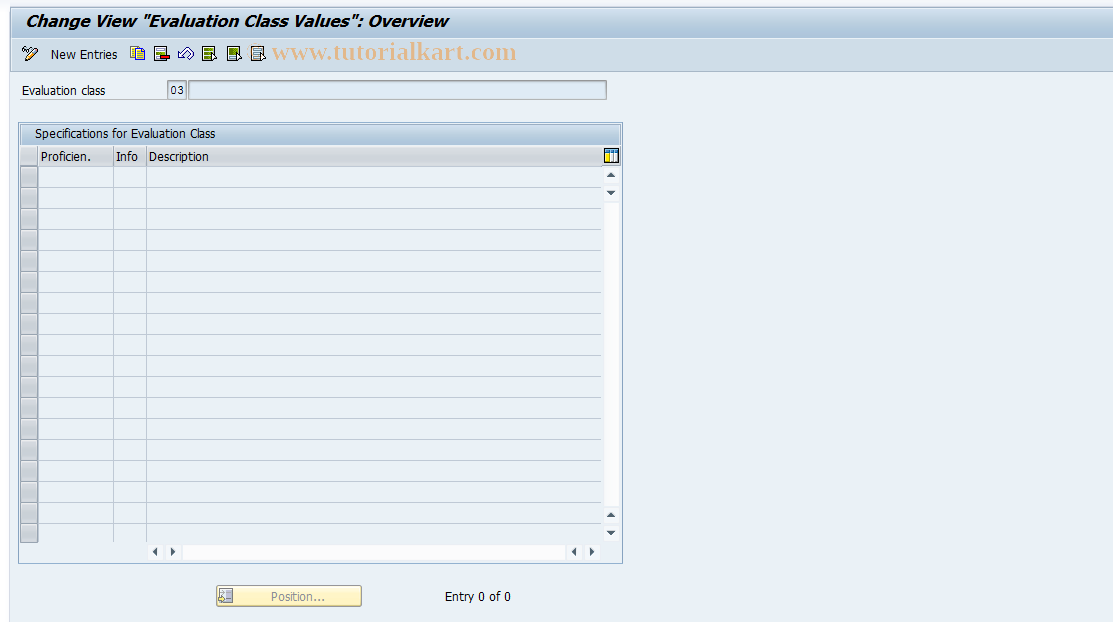The height and width of the screenshot is (622, 1113).
Task: Click left-side horizontal scroll-right arrow
Action: click(172, 552)
